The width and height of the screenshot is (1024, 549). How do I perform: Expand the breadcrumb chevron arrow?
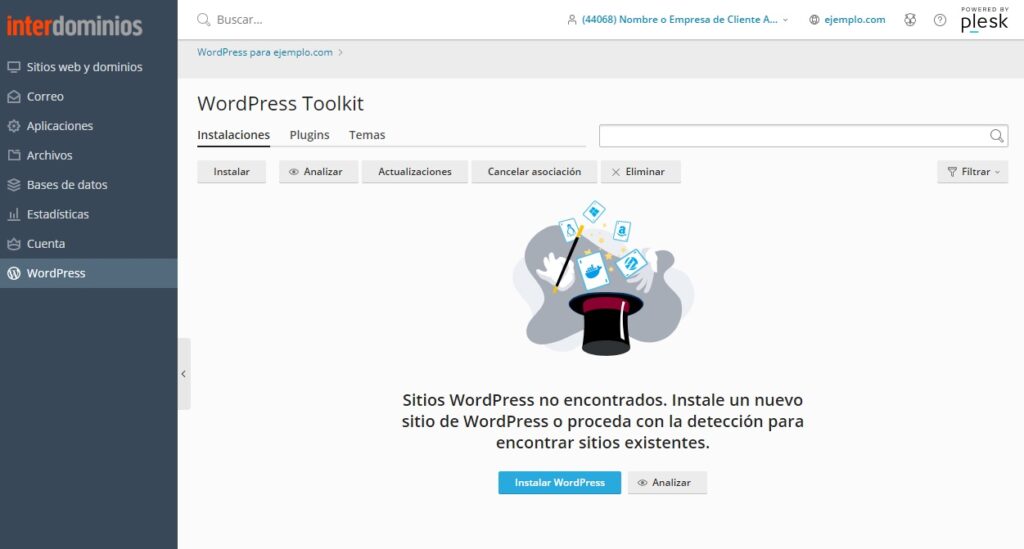click(340, 52)
